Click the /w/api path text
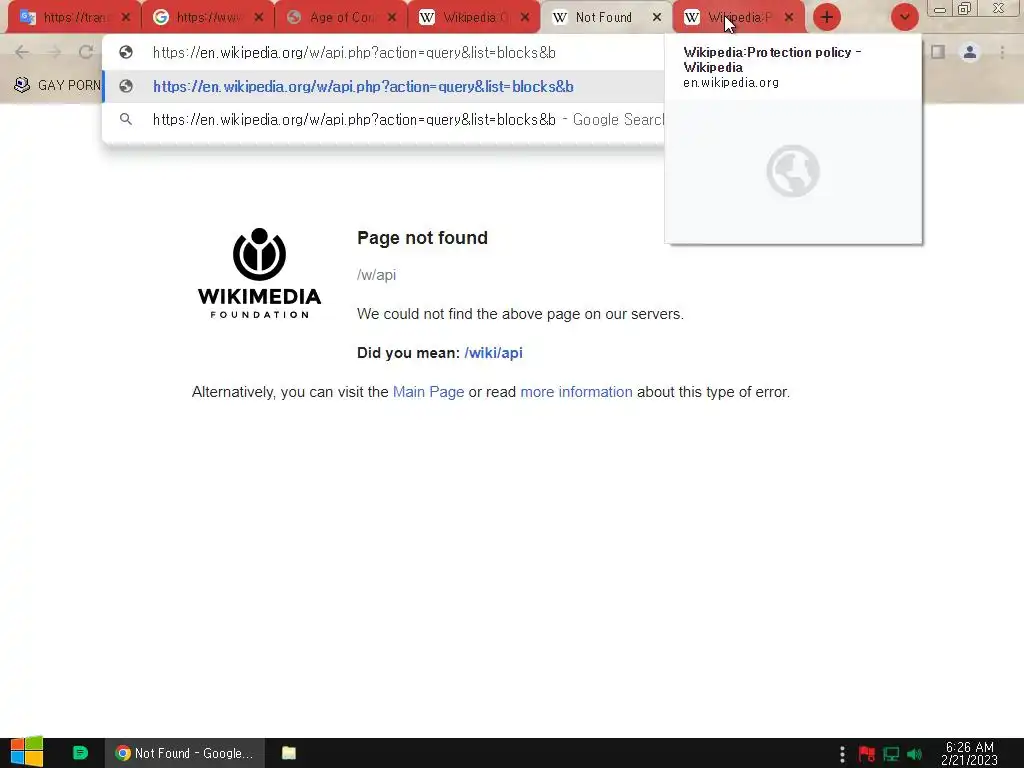 (x=376, y=275)
